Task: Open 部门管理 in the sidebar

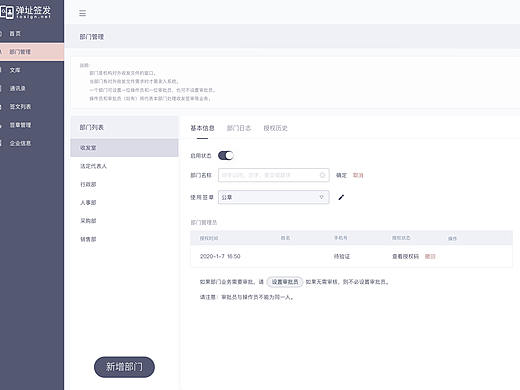Action: (32, 52)
